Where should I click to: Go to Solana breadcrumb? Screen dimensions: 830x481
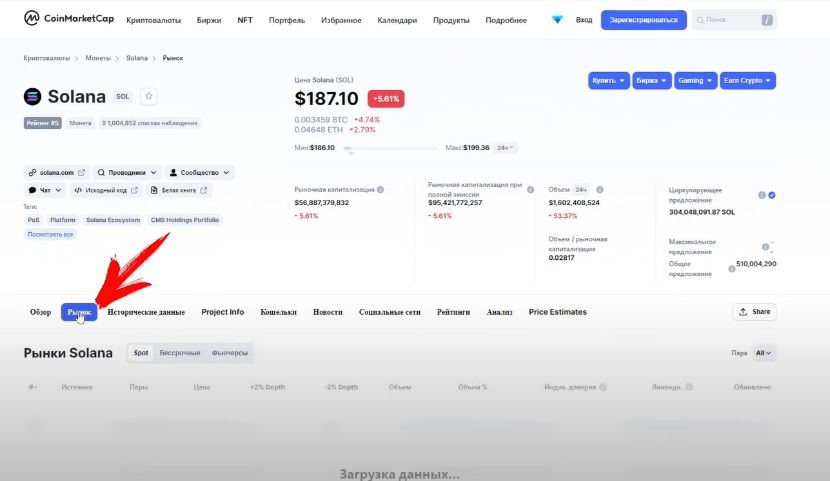pos(137,58)
